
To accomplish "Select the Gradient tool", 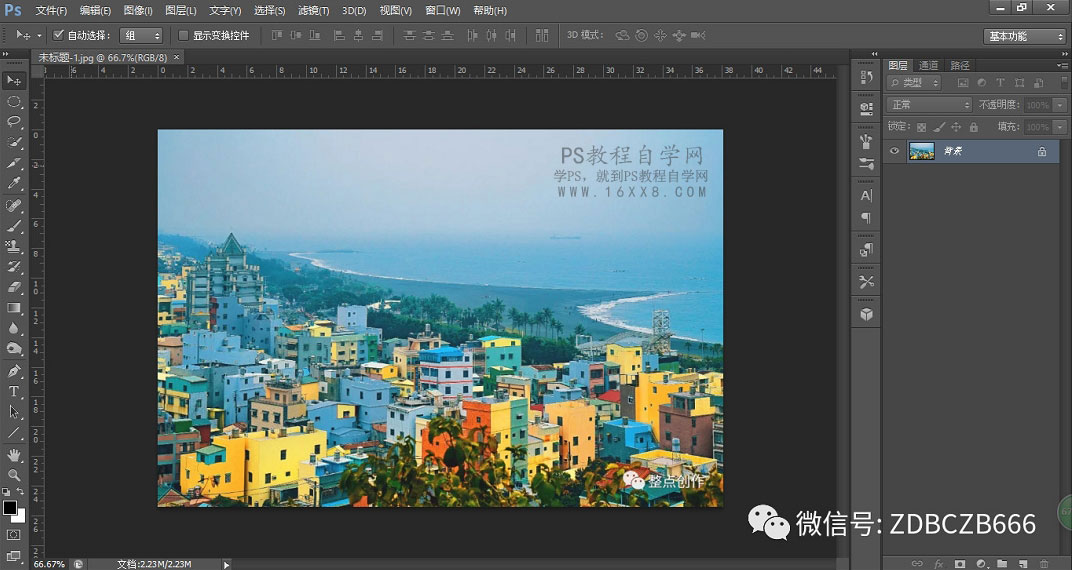I will click(14, 308).
